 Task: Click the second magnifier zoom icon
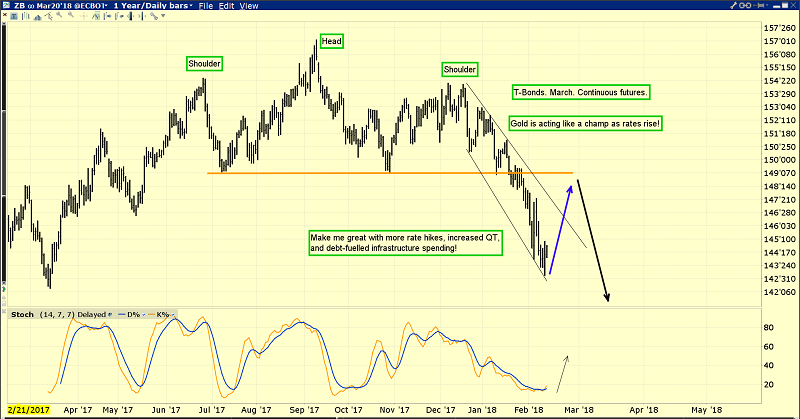tap(71, 15)
